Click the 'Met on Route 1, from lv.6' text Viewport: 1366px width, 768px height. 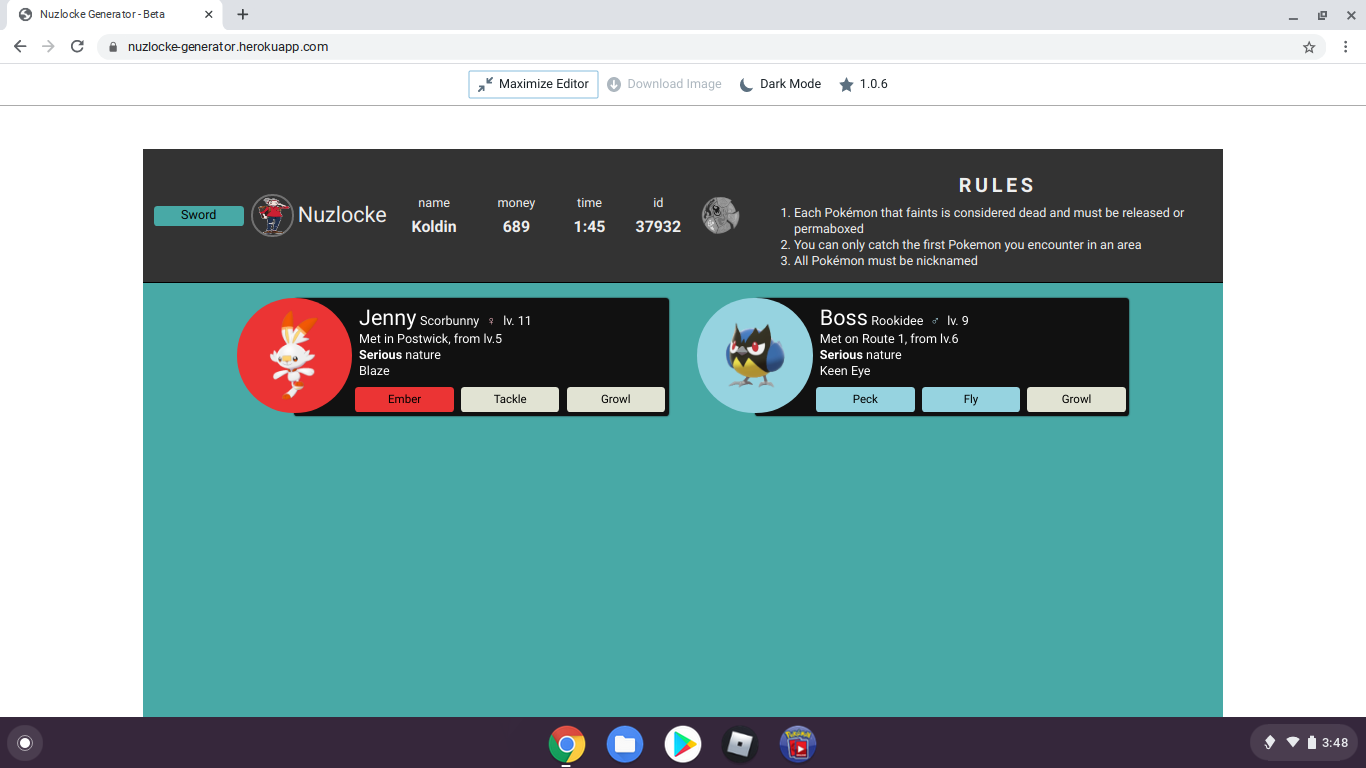coord(889,339)
